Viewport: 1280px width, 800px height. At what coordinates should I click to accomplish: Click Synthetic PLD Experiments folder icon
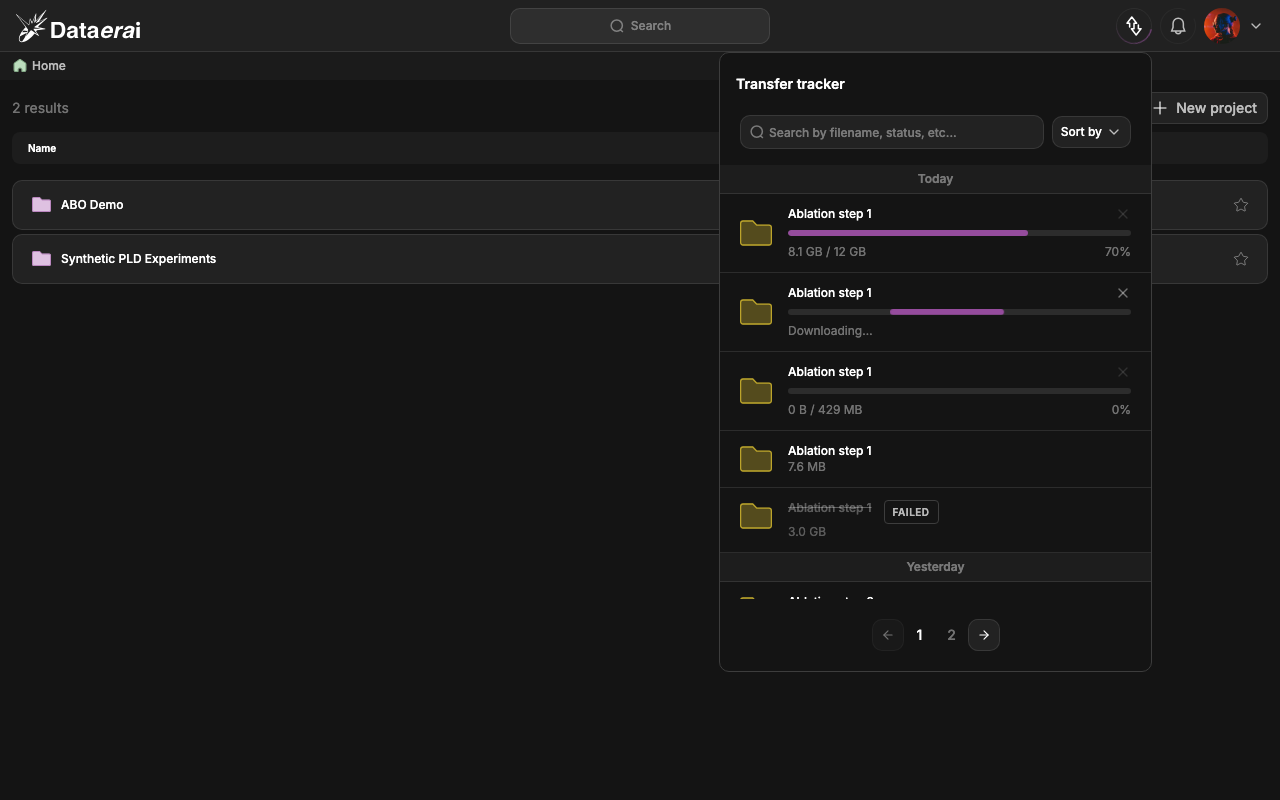[x=41, y=259]
